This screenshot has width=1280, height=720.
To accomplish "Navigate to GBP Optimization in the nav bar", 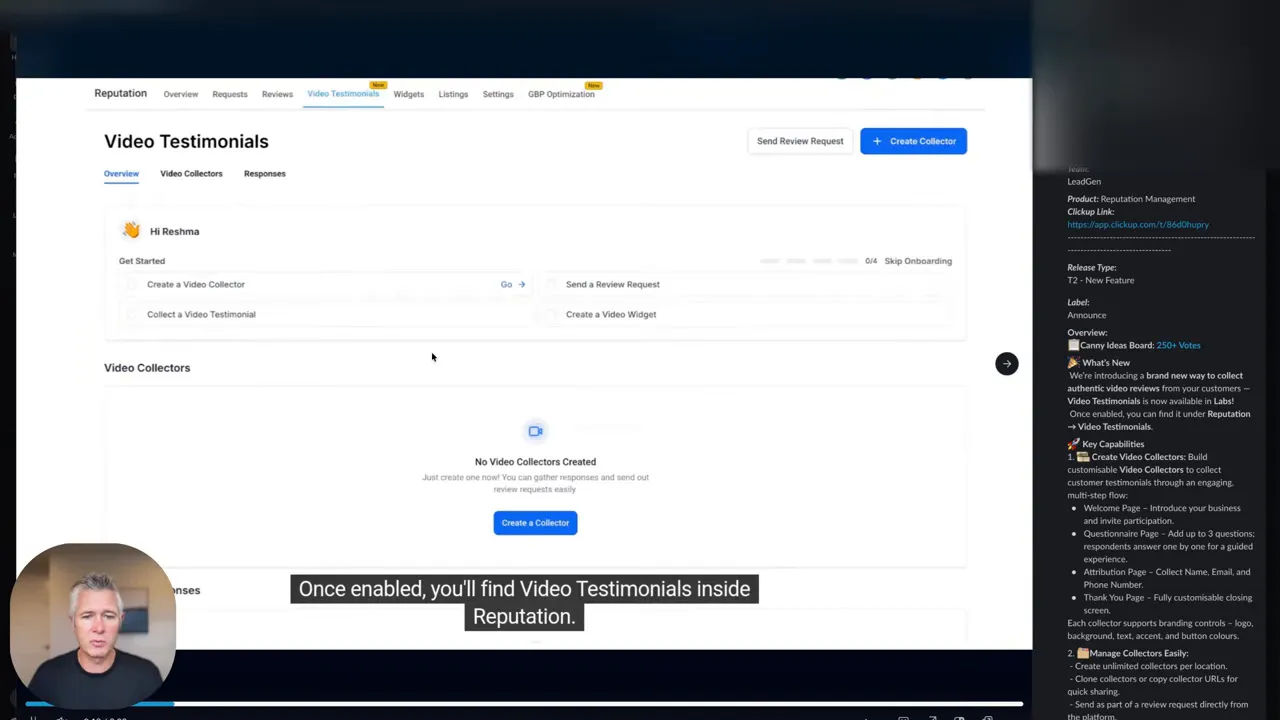I will point(561,93).
